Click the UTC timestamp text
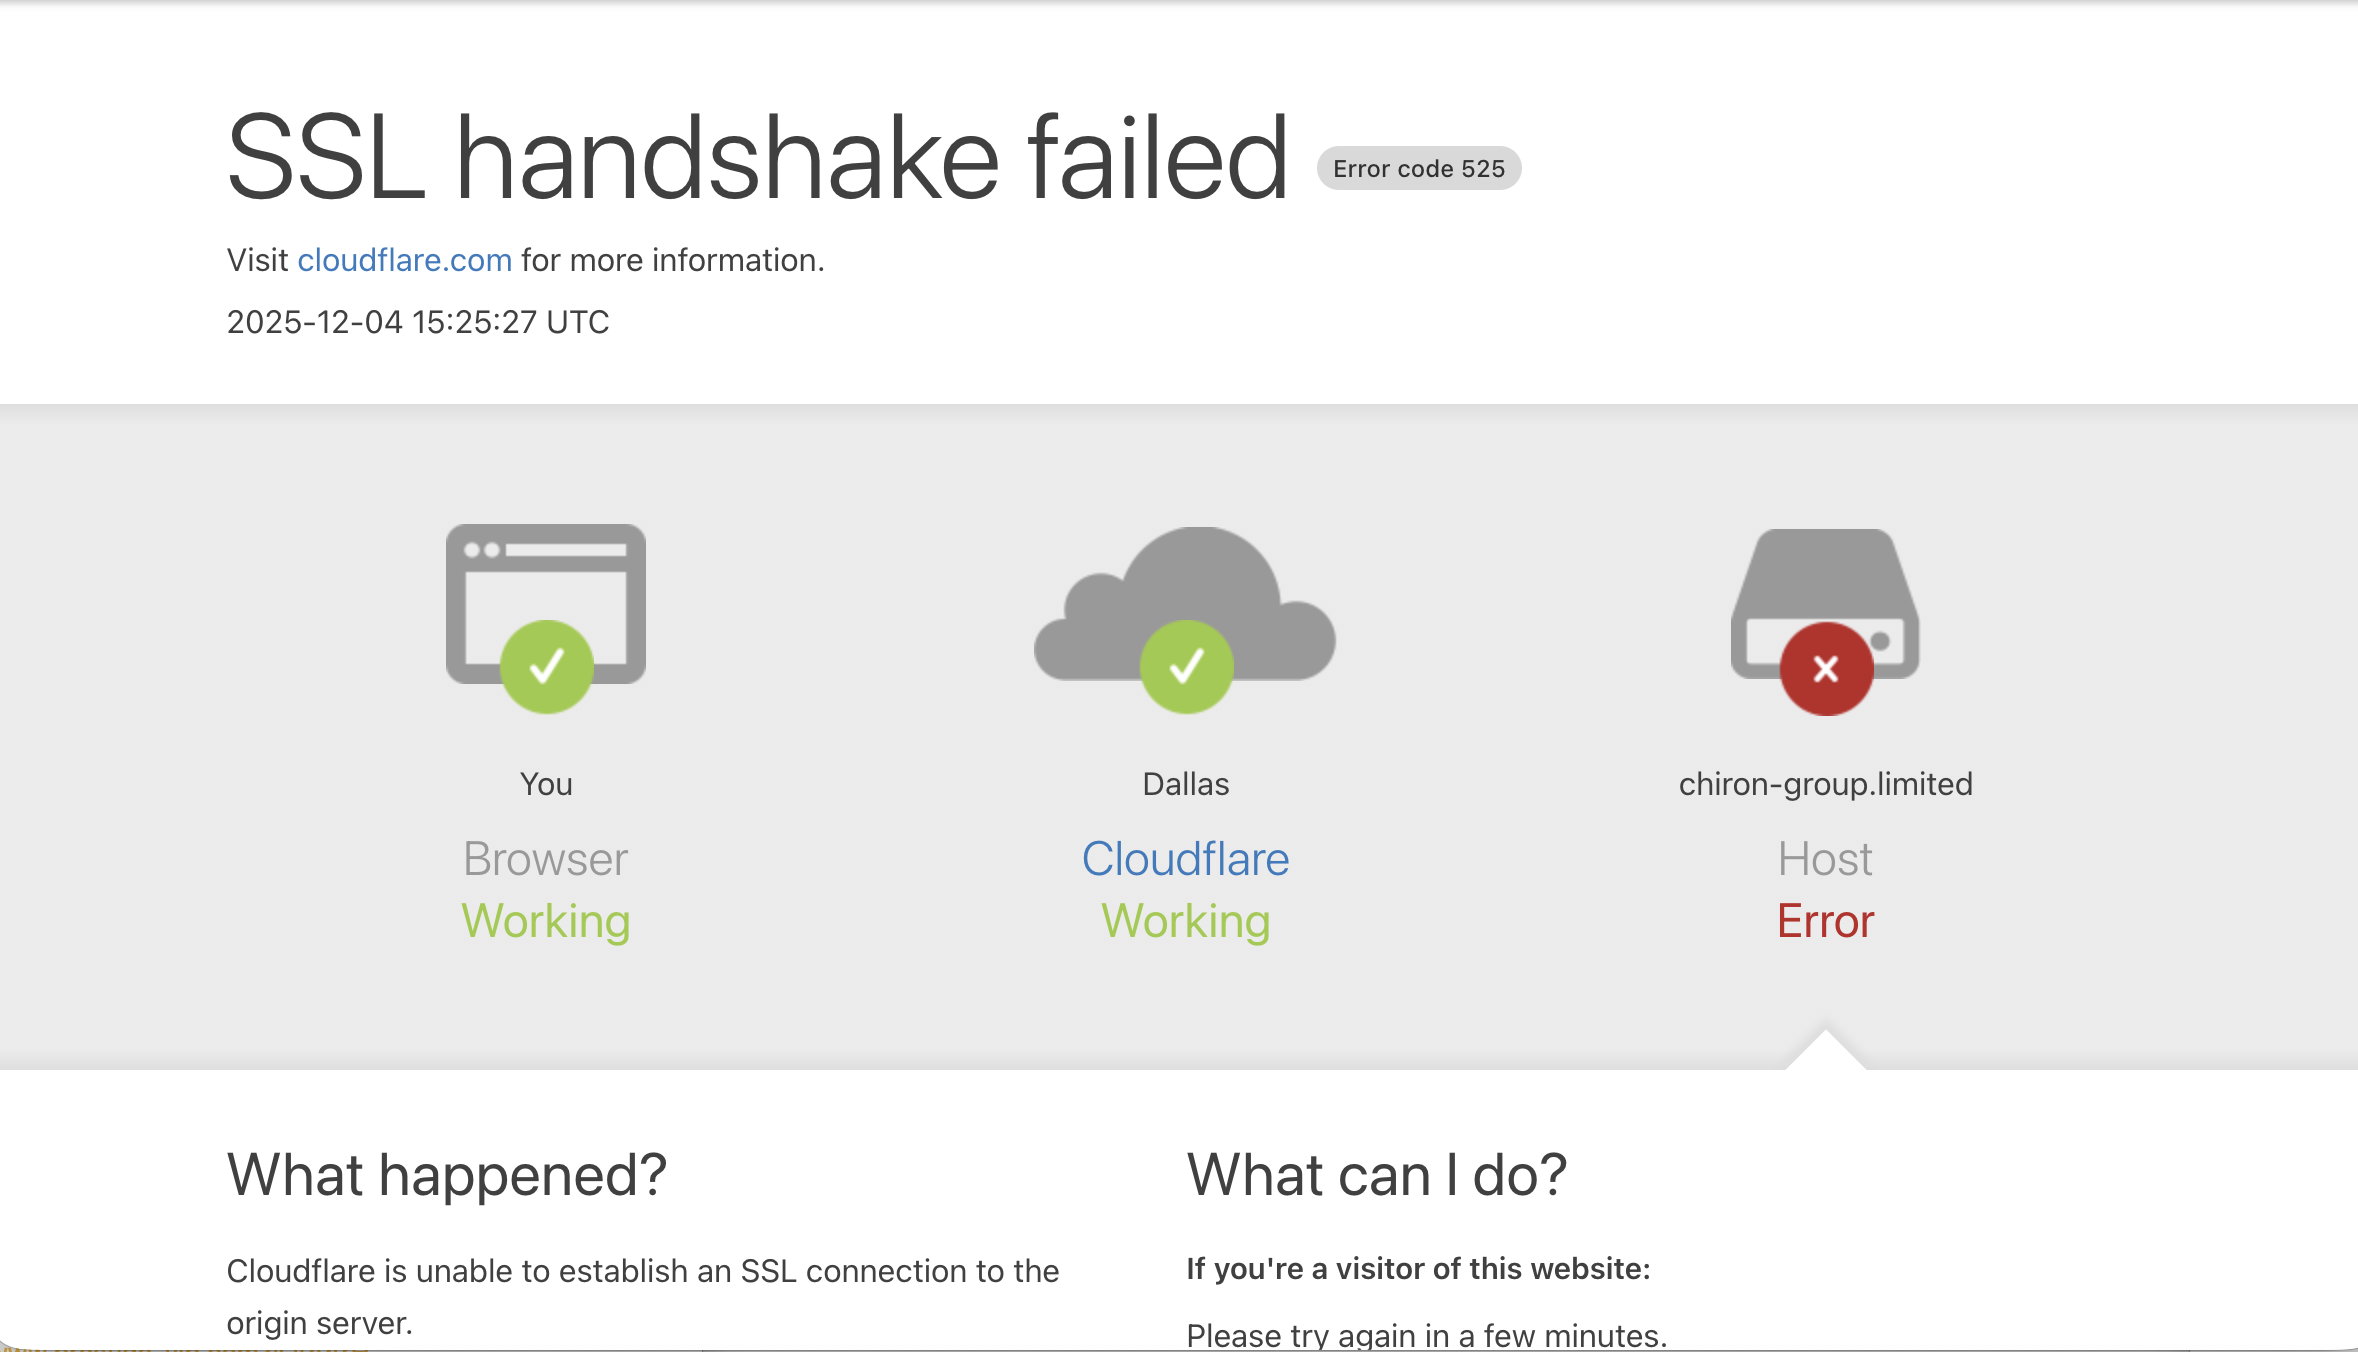The width and height of the screenshot is (2358, 1352). click(x=418, y=322)
